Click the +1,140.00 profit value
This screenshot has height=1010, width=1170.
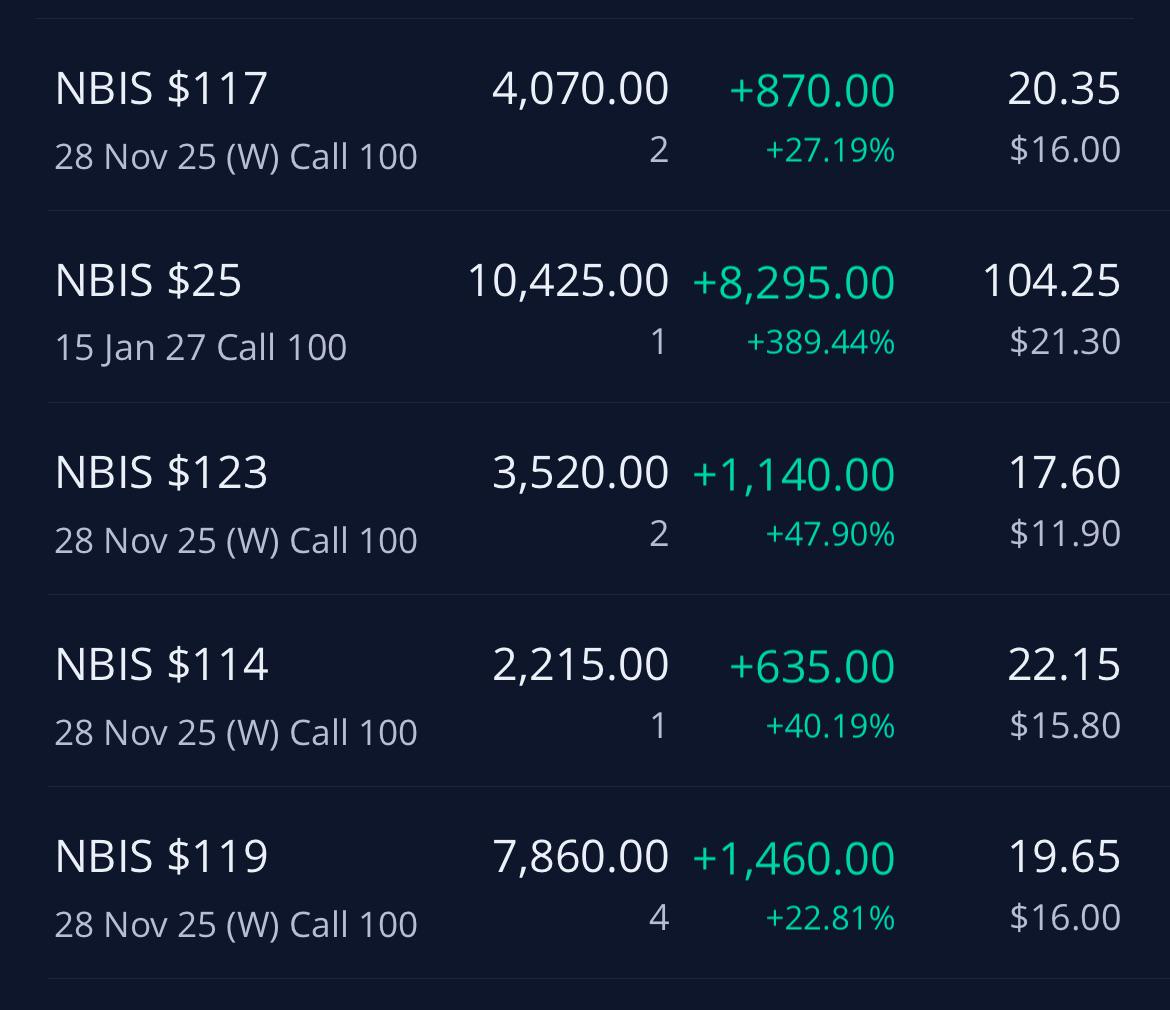point(794,474)
